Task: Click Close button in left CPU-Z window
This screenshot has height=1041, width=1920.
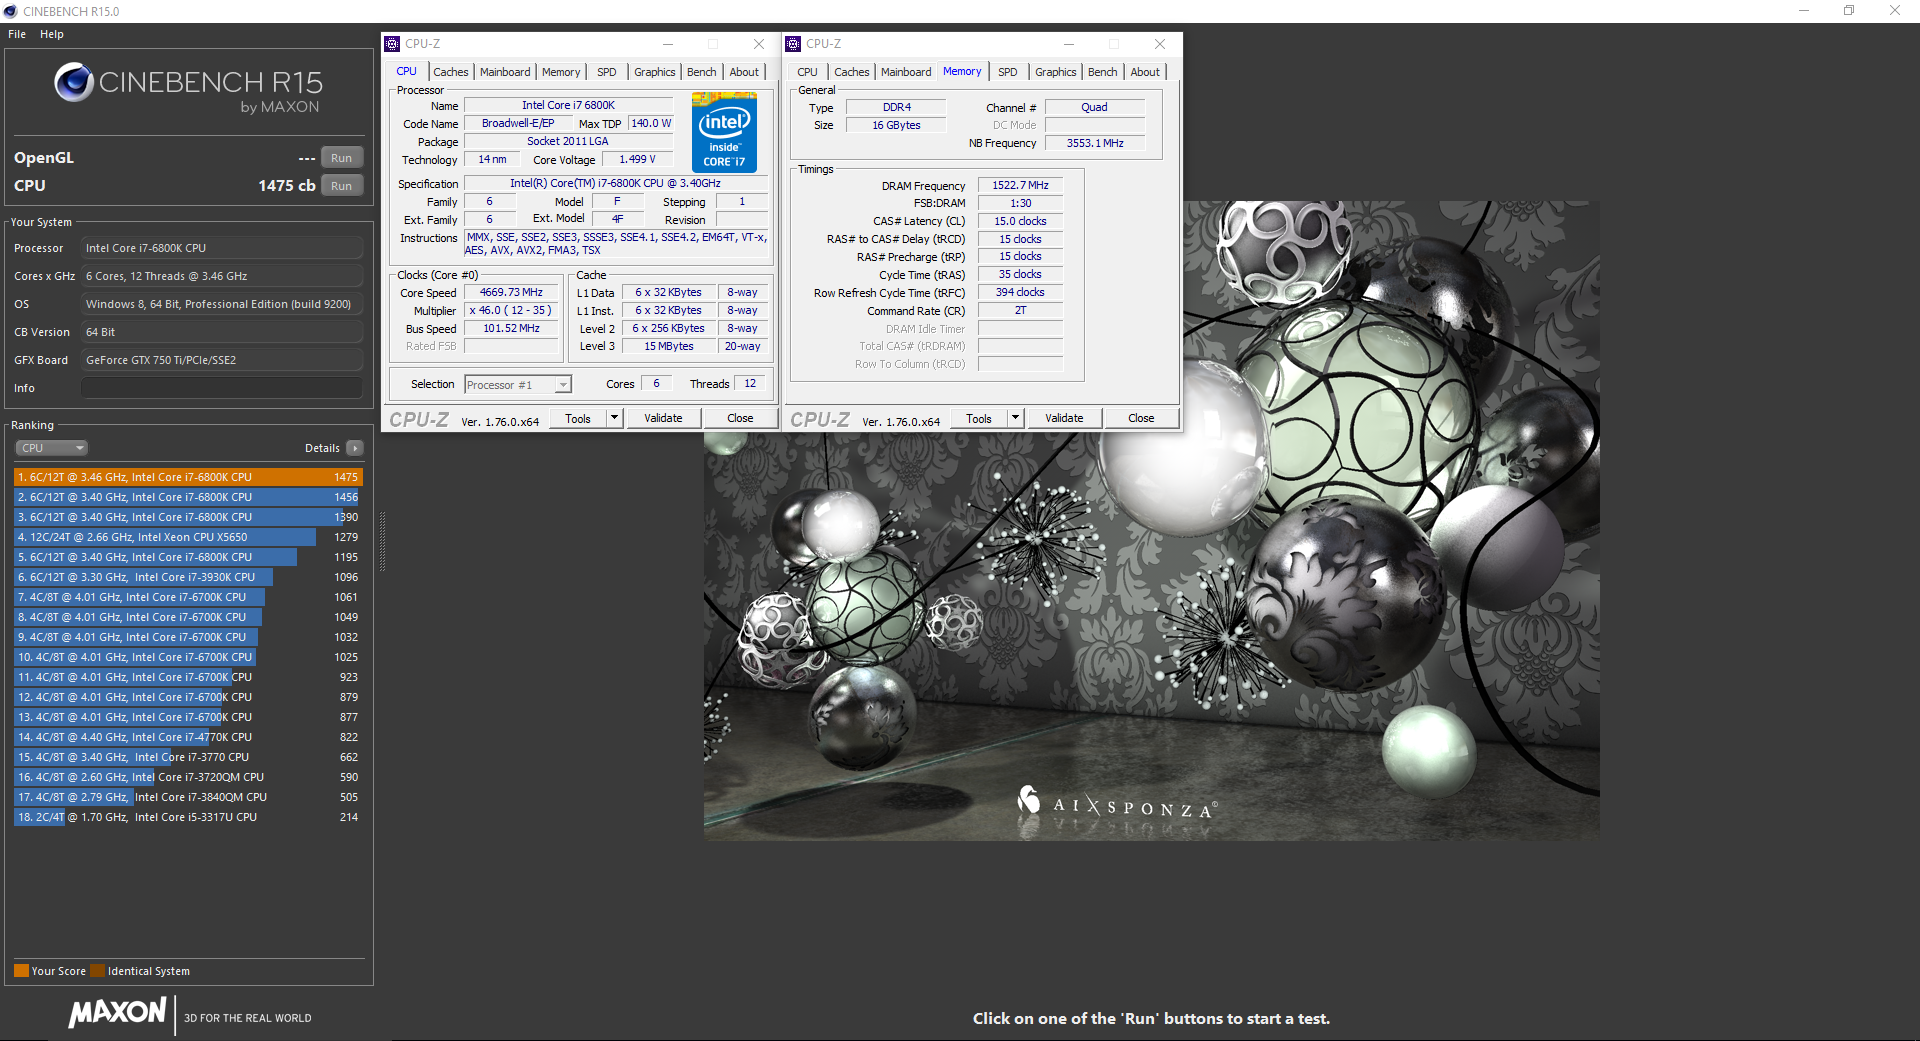Action: [x=740, y=418]
